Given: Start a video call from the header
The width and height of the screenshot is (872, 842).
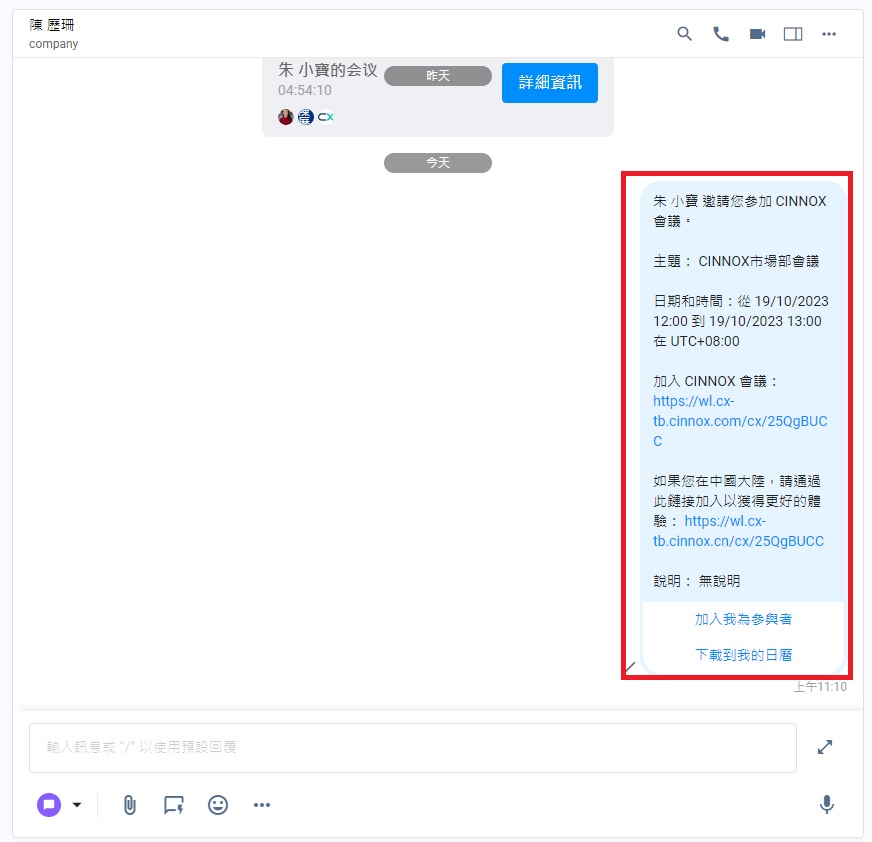Looking at the screenshot, I should coord(757,34).
